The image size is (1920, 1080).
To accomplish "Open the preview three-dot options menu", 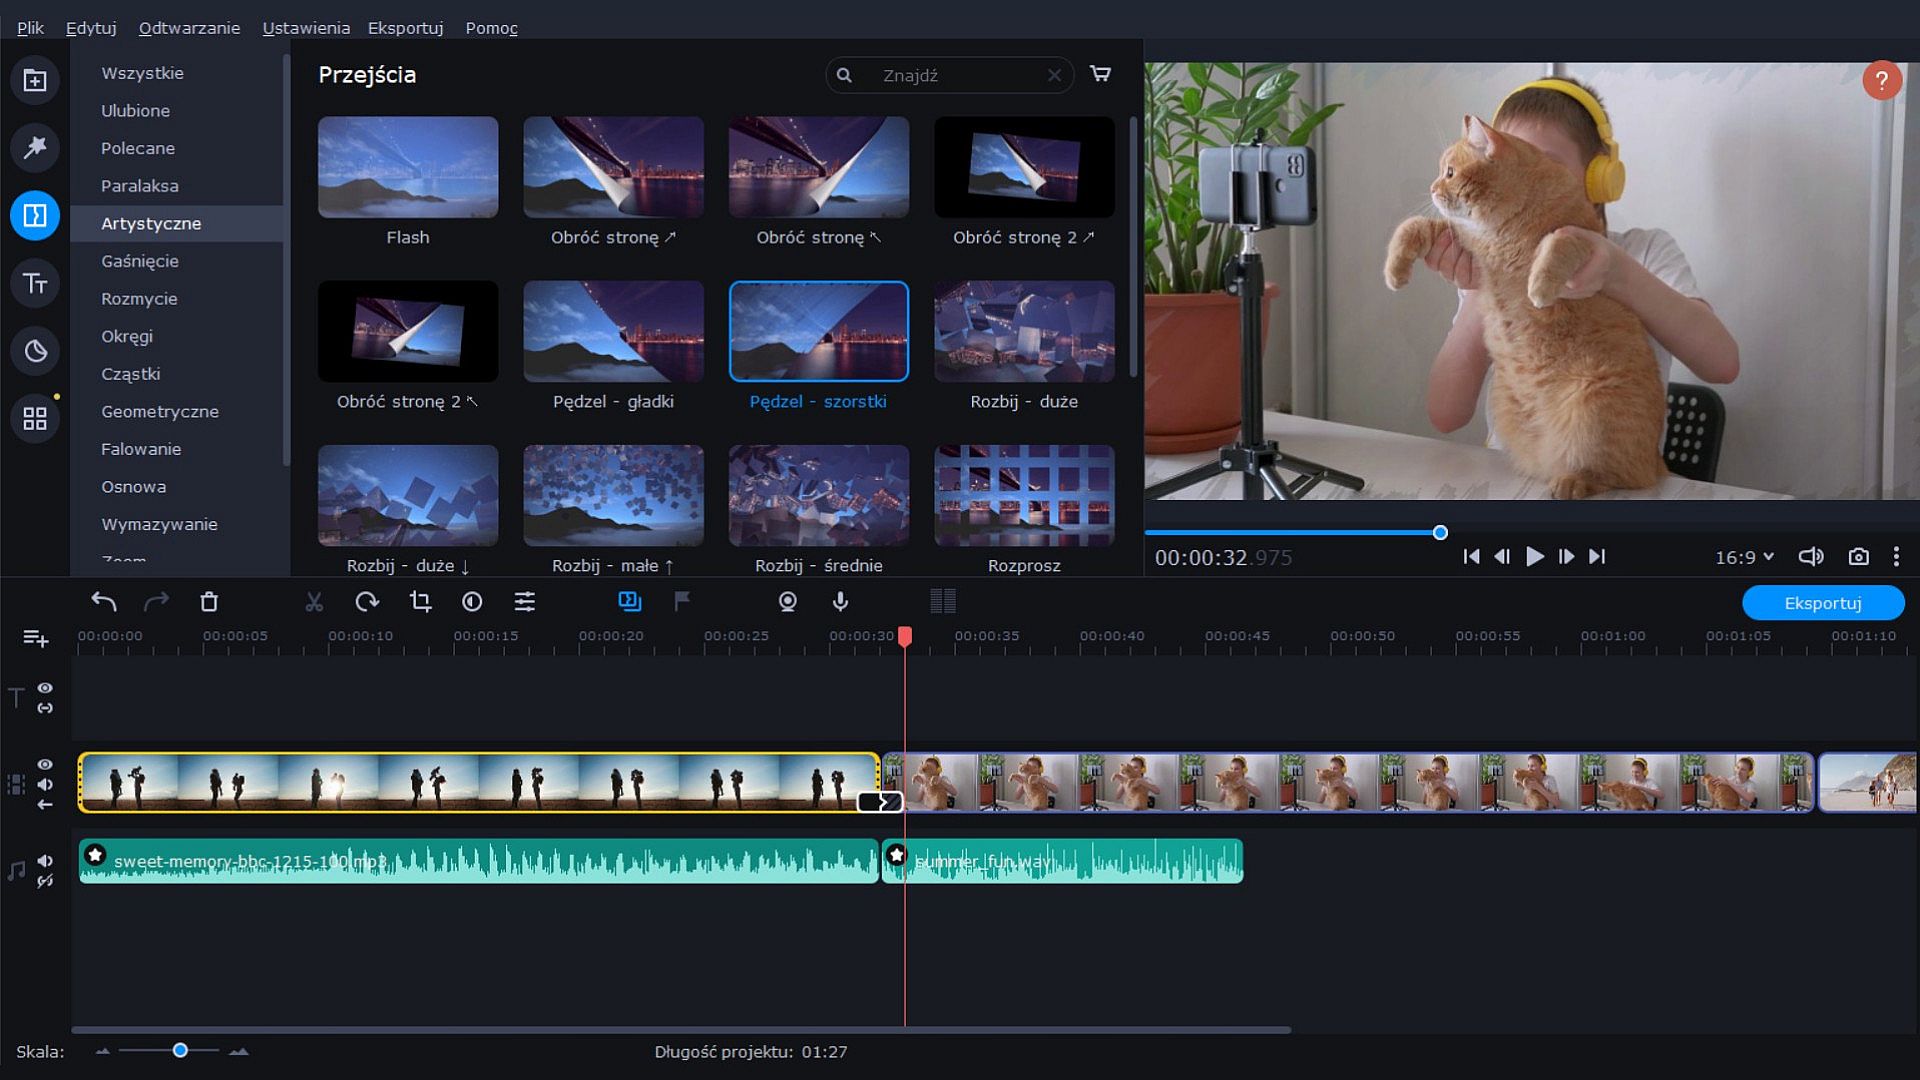I will (1896, 557).
